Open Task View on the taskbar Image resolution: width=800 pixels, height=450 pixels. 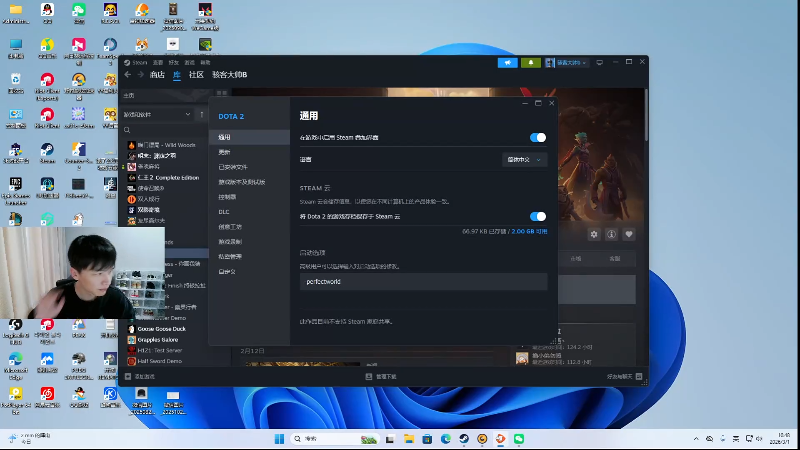point(390,439)
